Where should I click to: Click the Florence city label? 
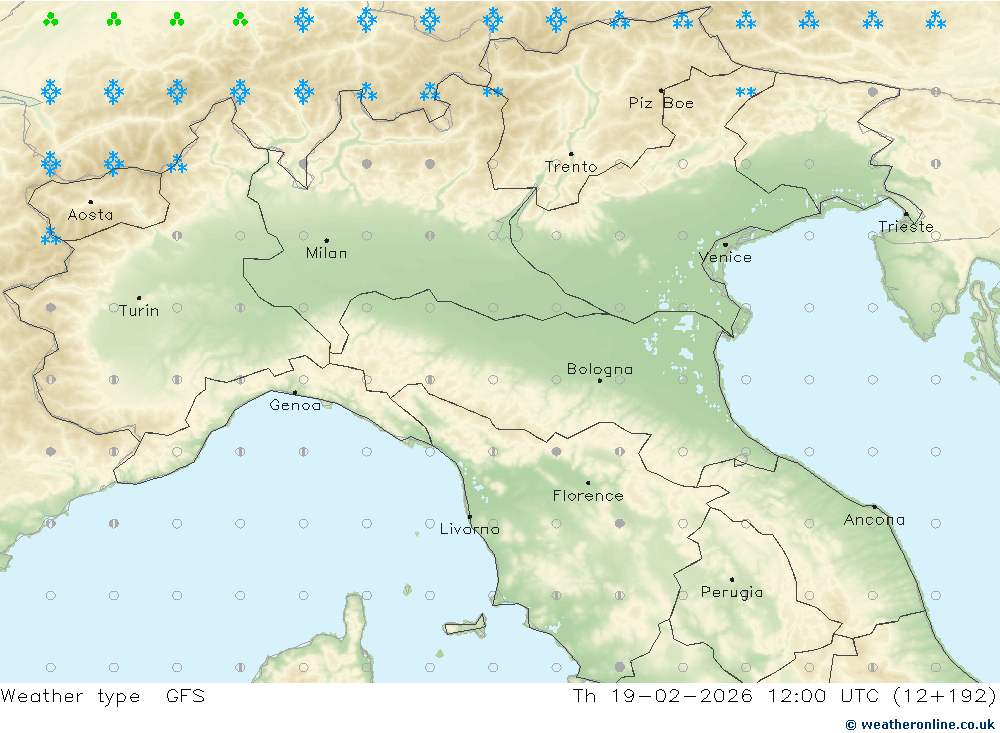click(x=588, y=496)
